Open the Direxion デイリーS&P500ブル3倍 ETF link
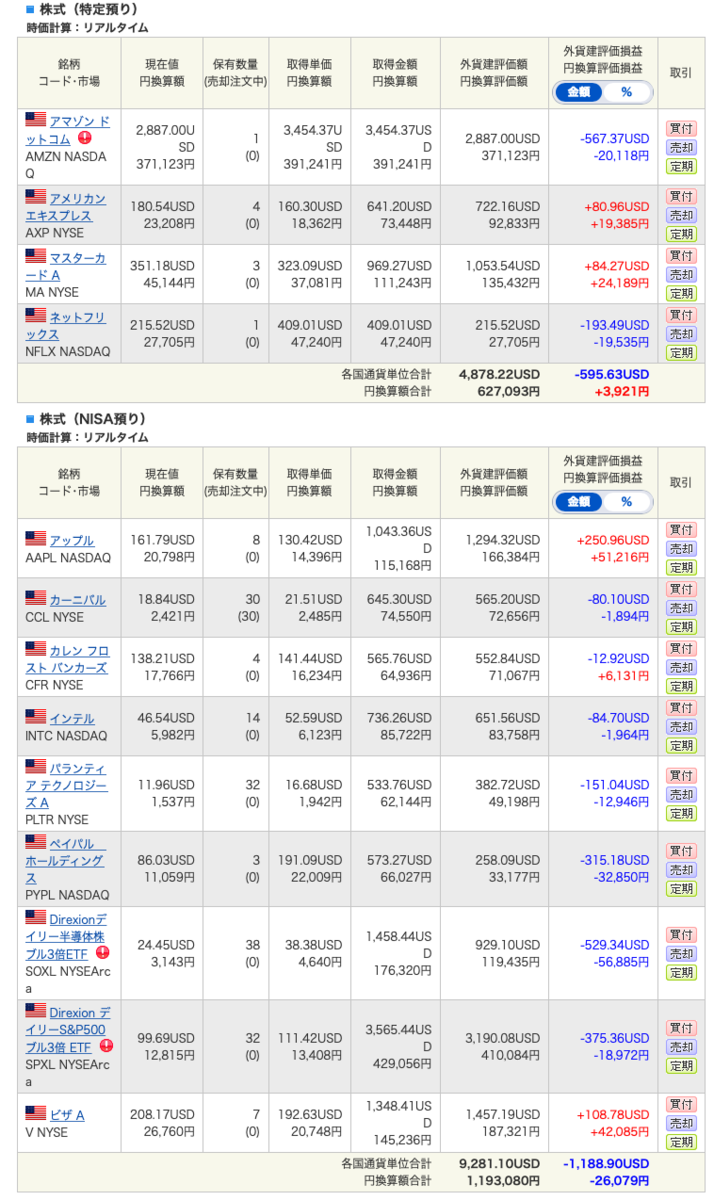The image size is (714, 1200). 68,1028
